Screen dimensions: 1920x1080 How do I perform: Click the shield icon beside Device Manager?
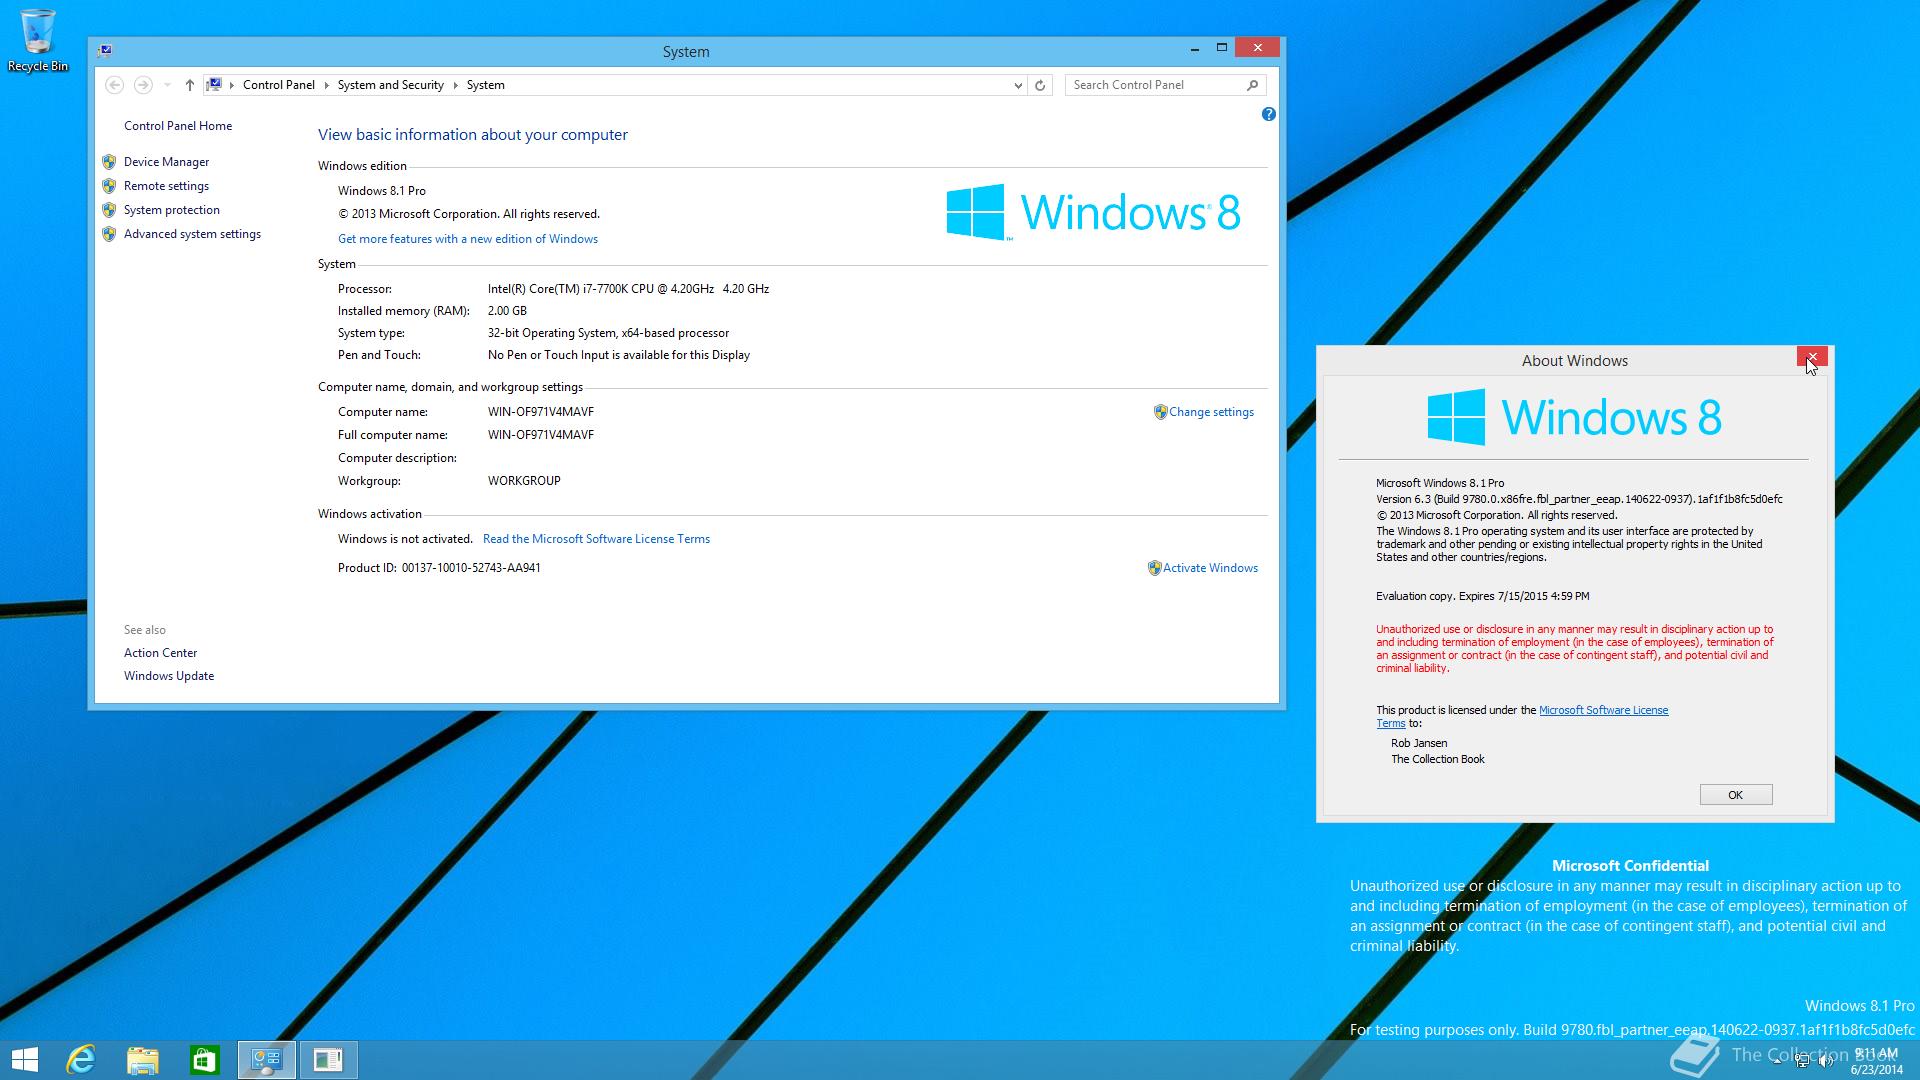tap(109, 162)
